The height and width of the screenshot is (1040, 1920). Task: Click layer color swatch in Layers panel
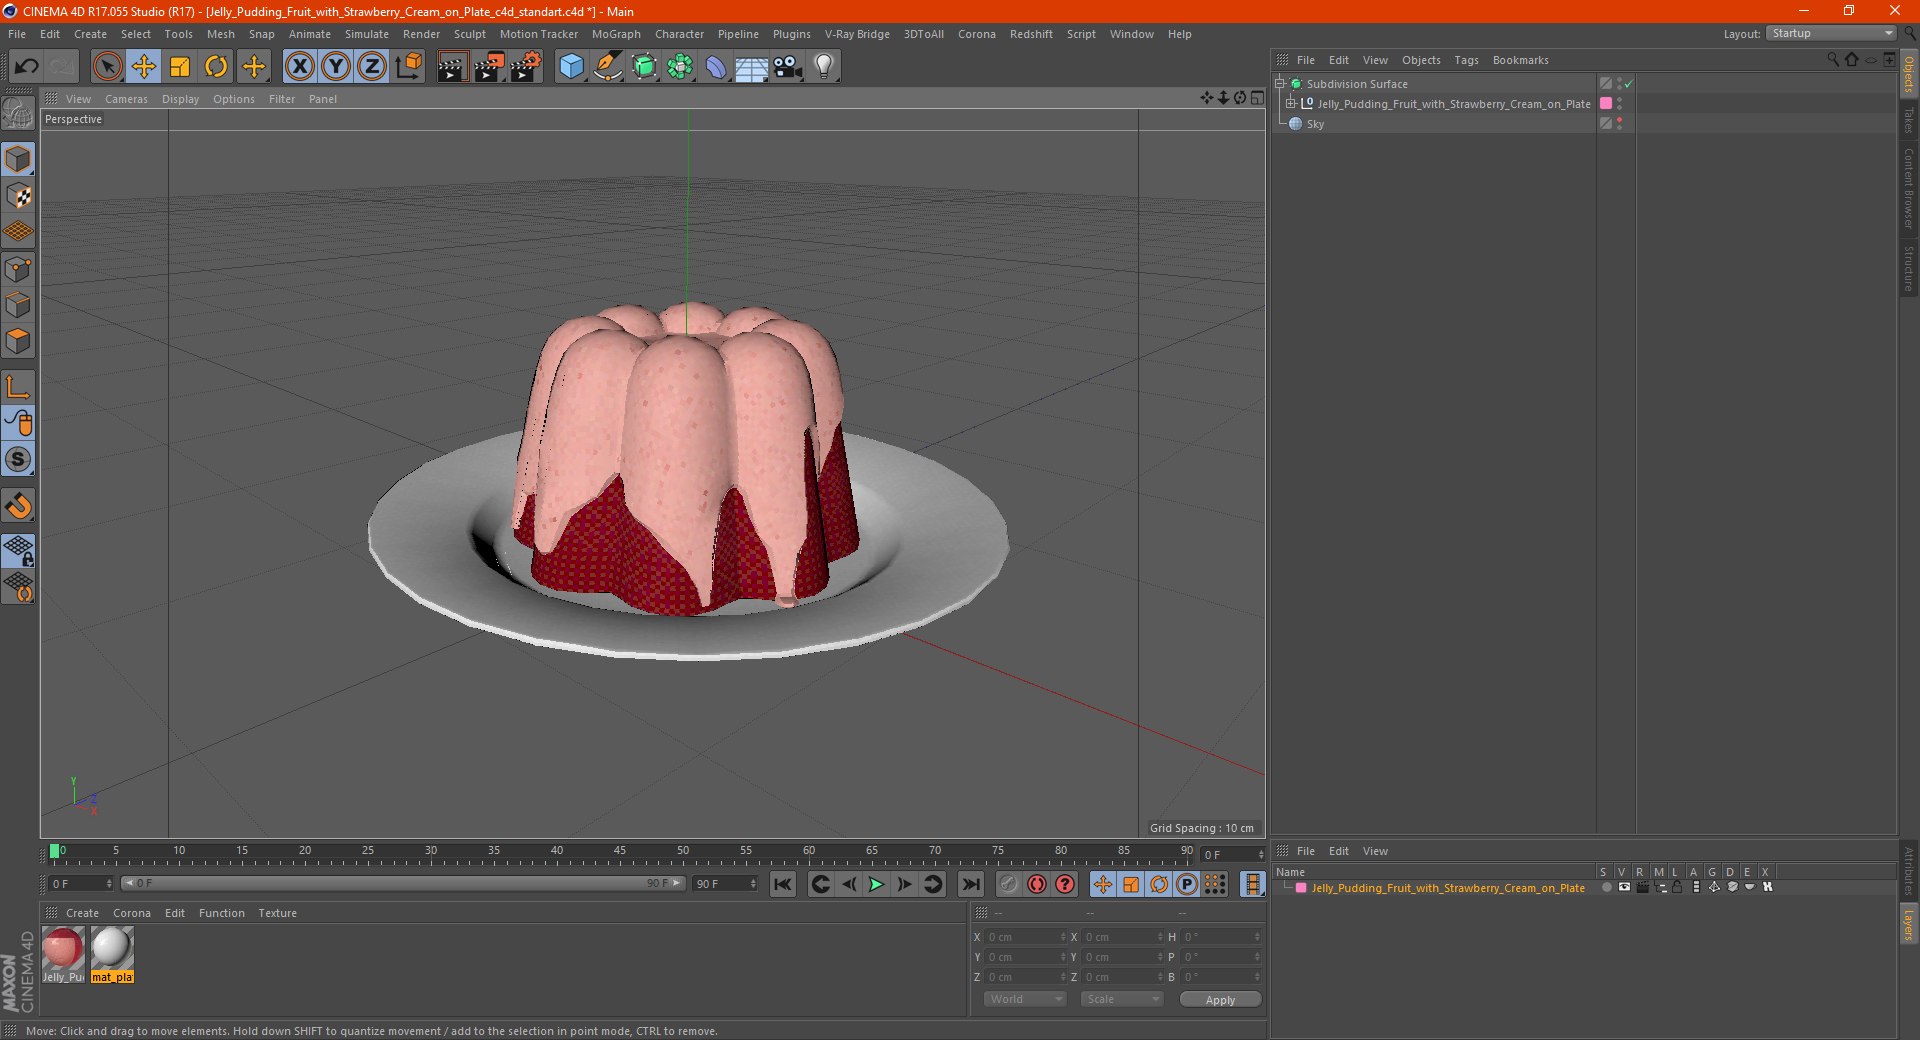tap(1301, 888)
